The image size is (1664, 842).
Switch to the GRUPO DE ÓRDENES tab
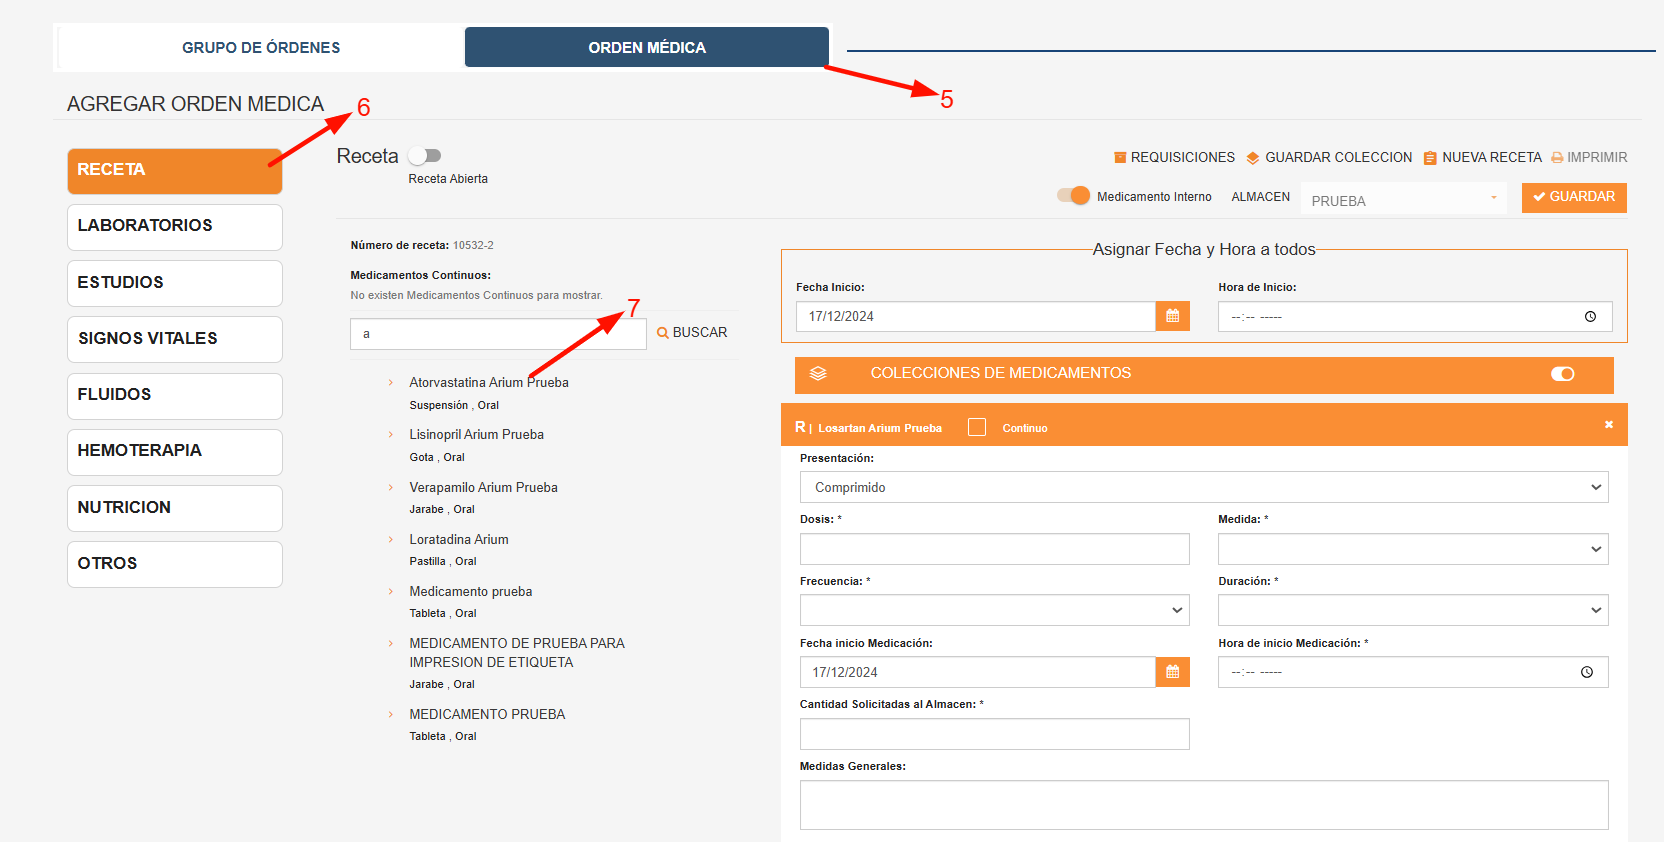(261, 48)
